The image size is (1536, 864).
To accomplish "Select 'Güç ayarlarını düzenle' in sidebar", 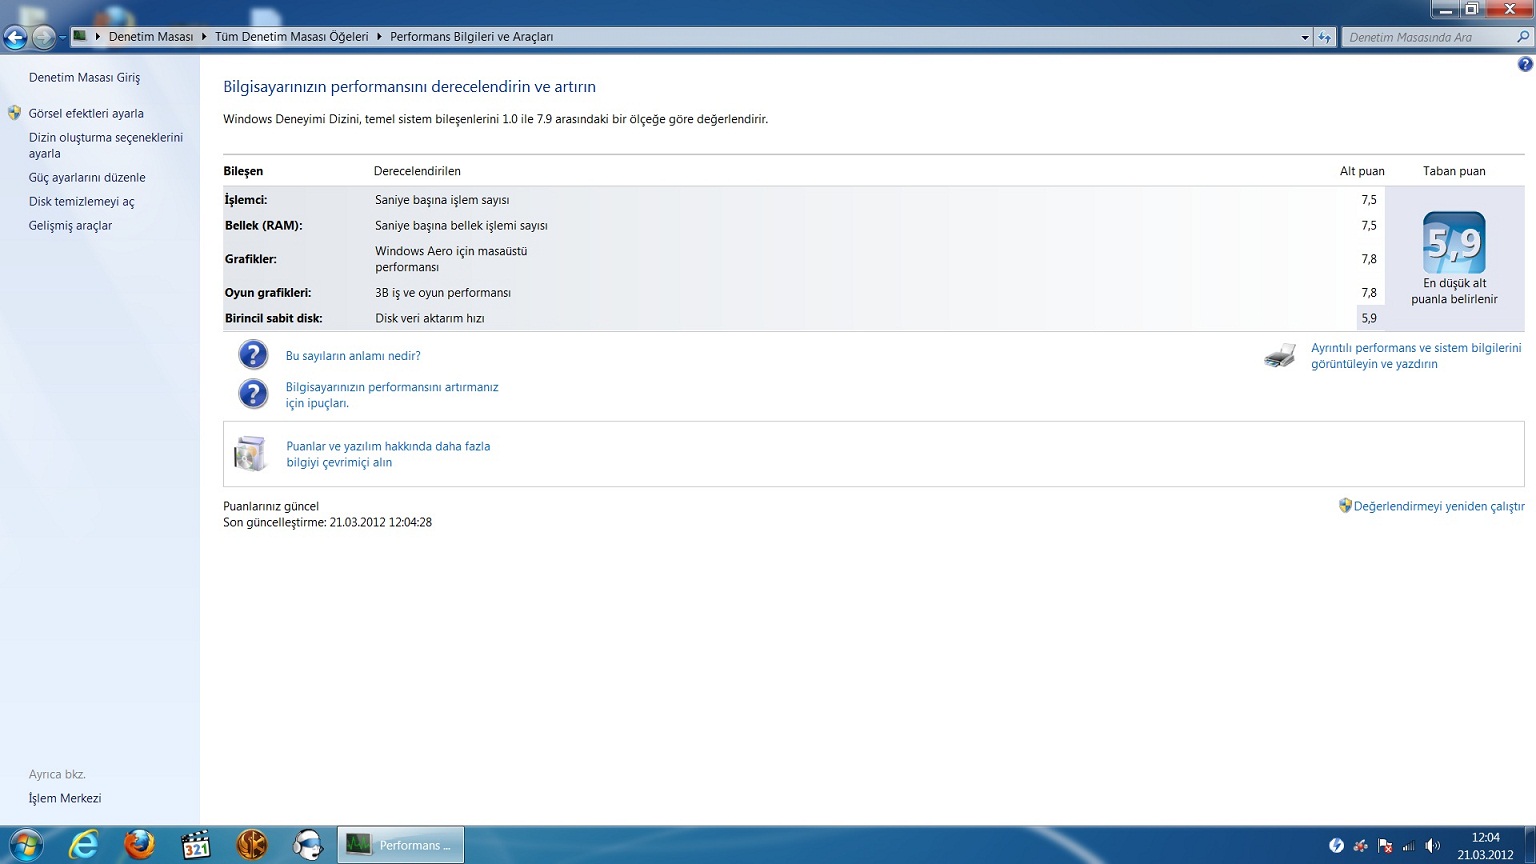I will [87, 177].
